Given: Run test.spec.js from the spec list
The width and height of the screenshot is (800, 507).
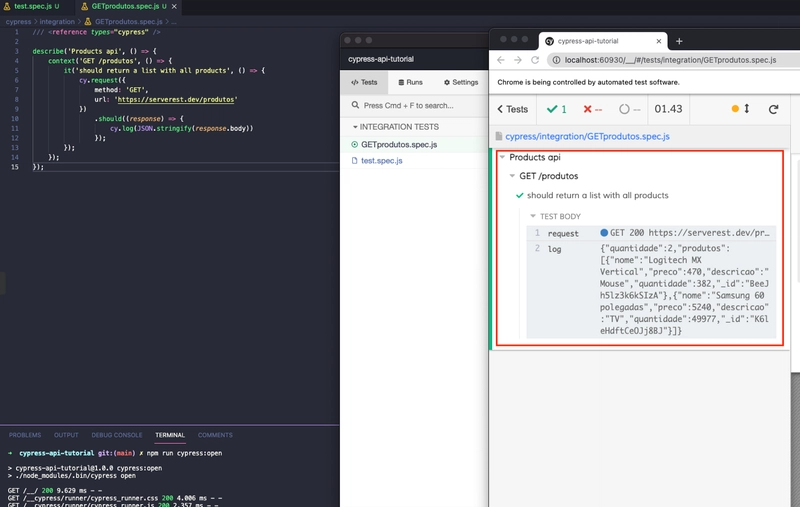Looking at the screenshot, I should [382, 161].
